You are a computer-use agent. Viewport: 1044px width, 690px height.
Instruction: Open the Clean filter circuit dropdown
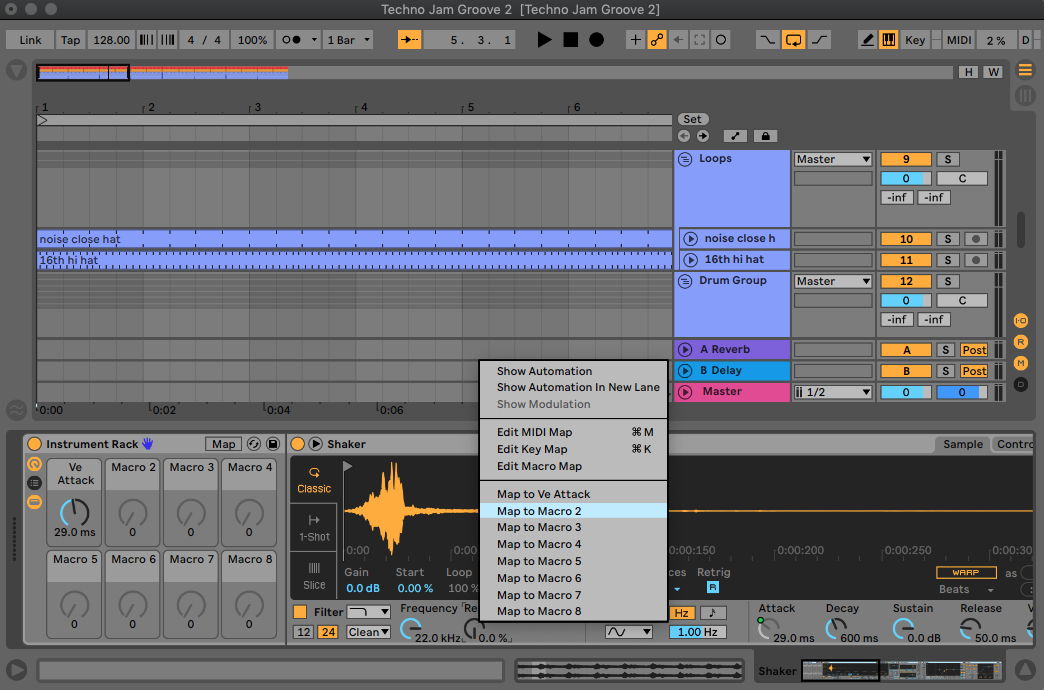(x=368, y=631)
